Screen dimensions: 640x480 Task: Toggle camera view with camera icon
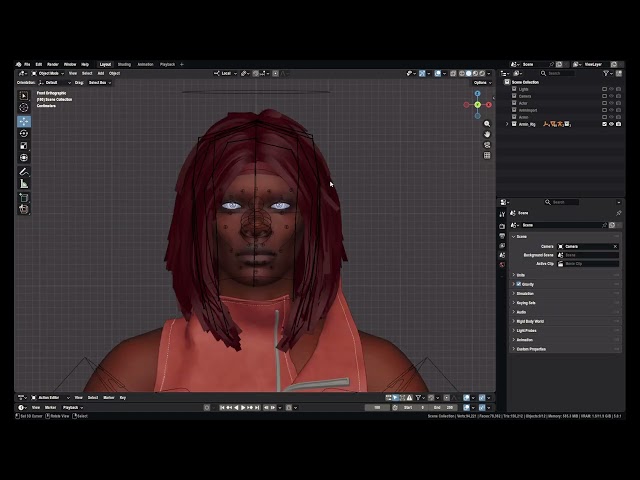click(487, 145)
